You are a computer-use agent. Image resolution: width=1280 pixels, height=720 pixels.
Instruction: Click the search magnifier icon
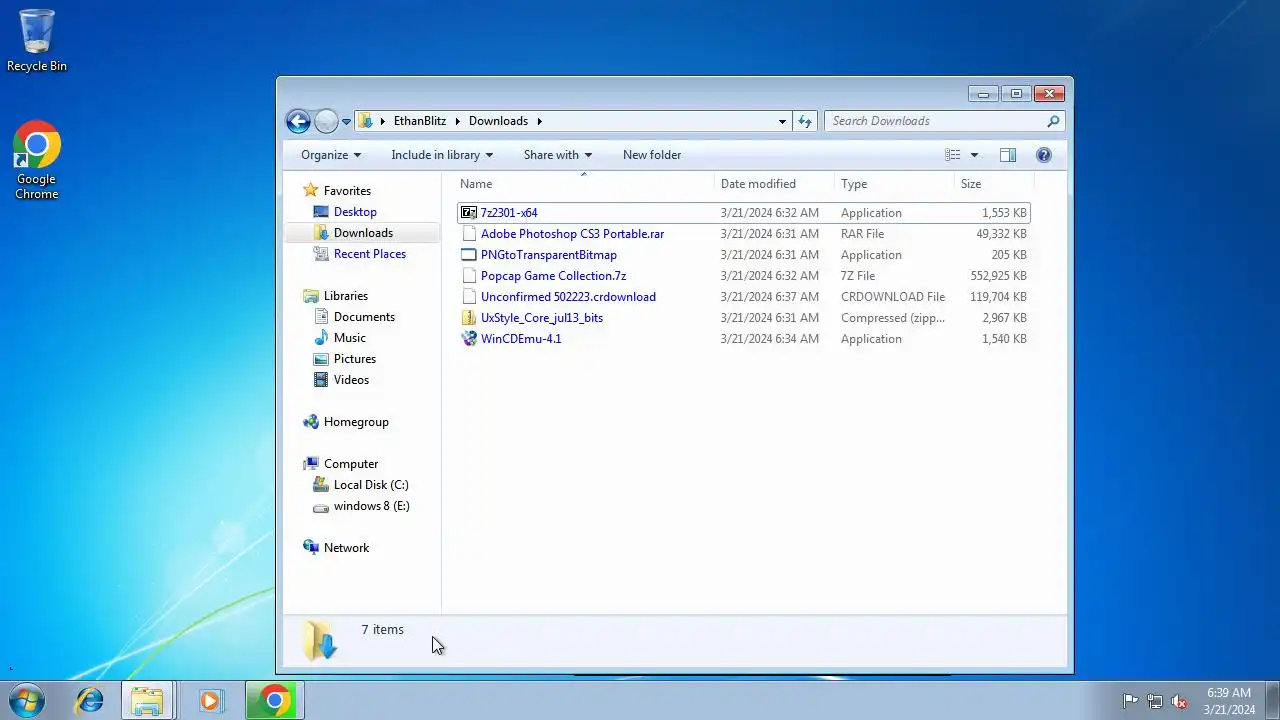1053,121
